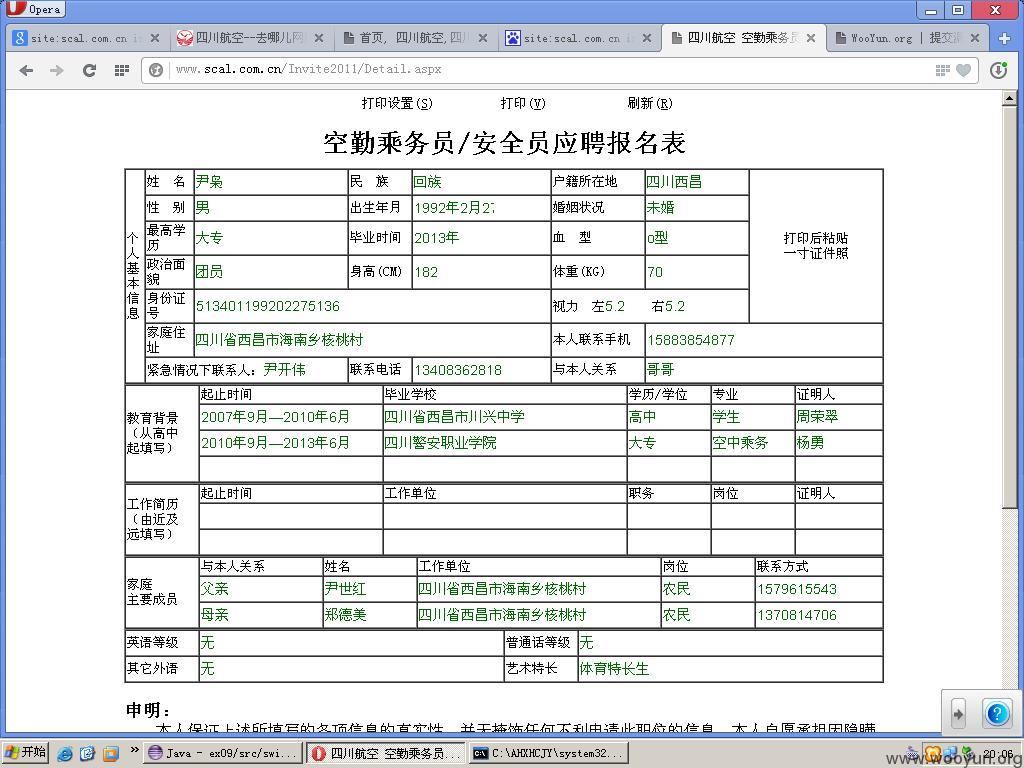The width and height of the screenshot is (1024, 768).
Task: Switch to cmd system32 taskbar window
Action: click(x=549, y=753)
